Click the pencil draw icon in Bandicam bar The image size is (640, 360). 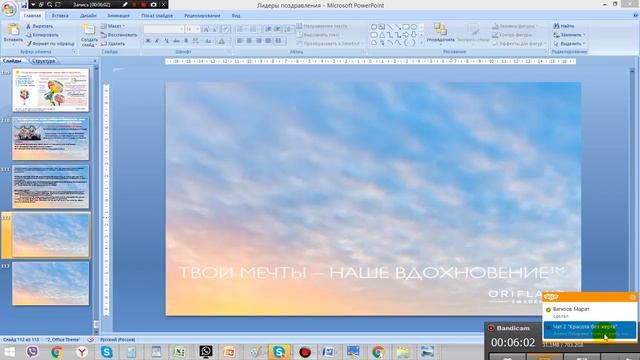[x=125, y=4]
